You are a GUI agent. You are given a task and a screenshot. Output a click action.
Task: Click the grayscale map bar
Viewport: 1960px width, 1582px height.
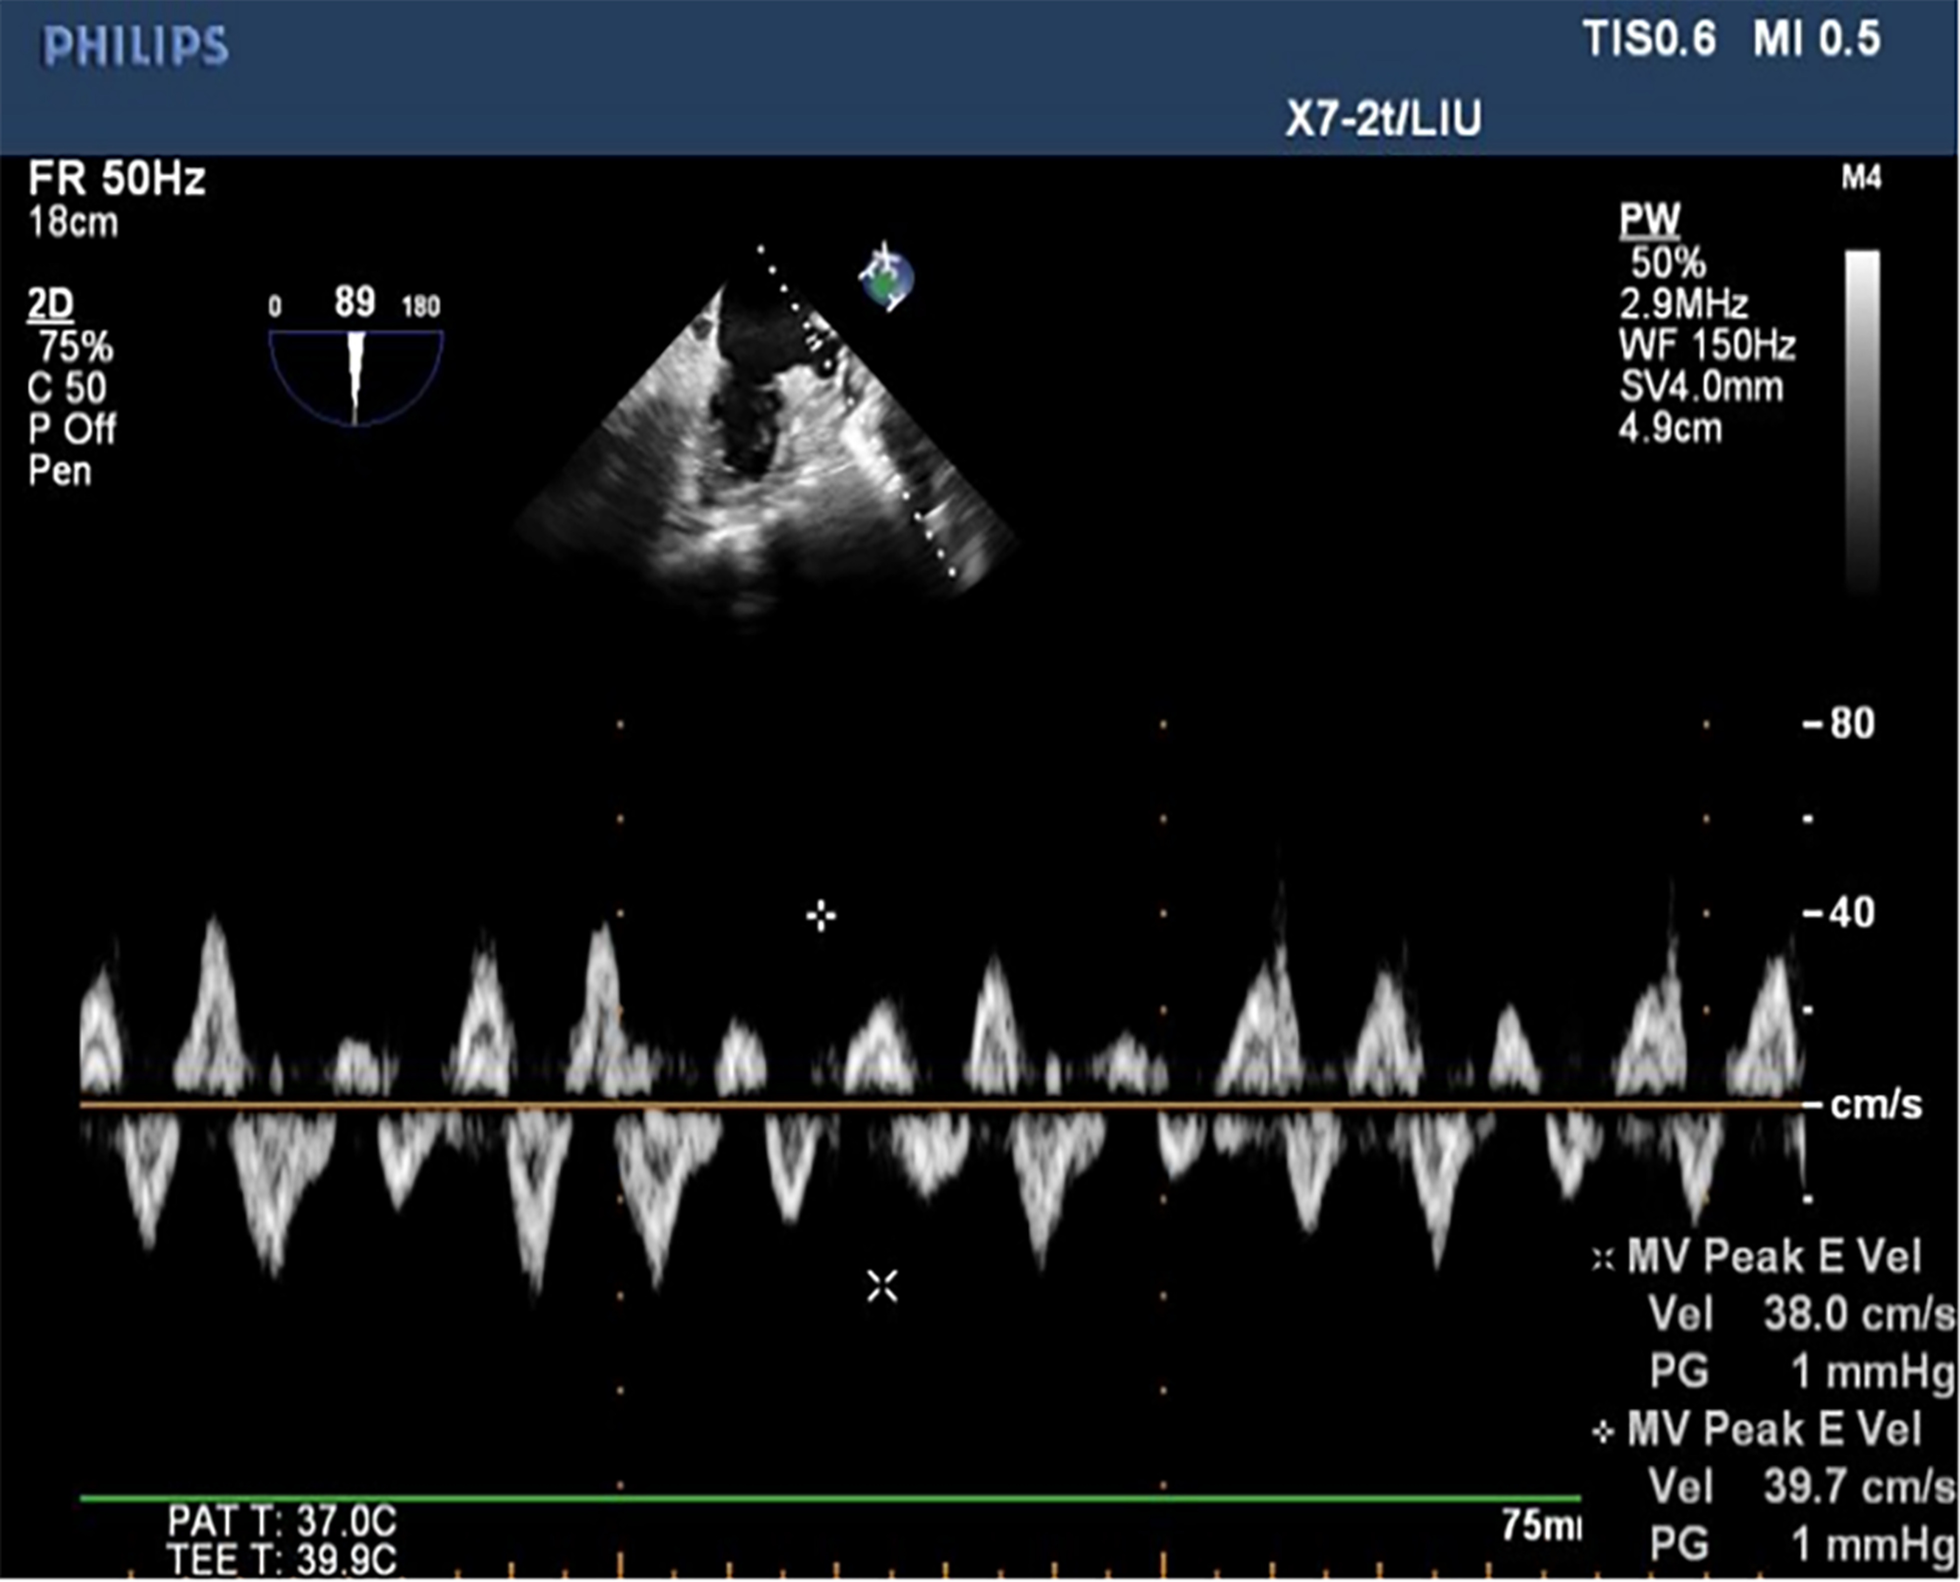[x=1862, y=422]
